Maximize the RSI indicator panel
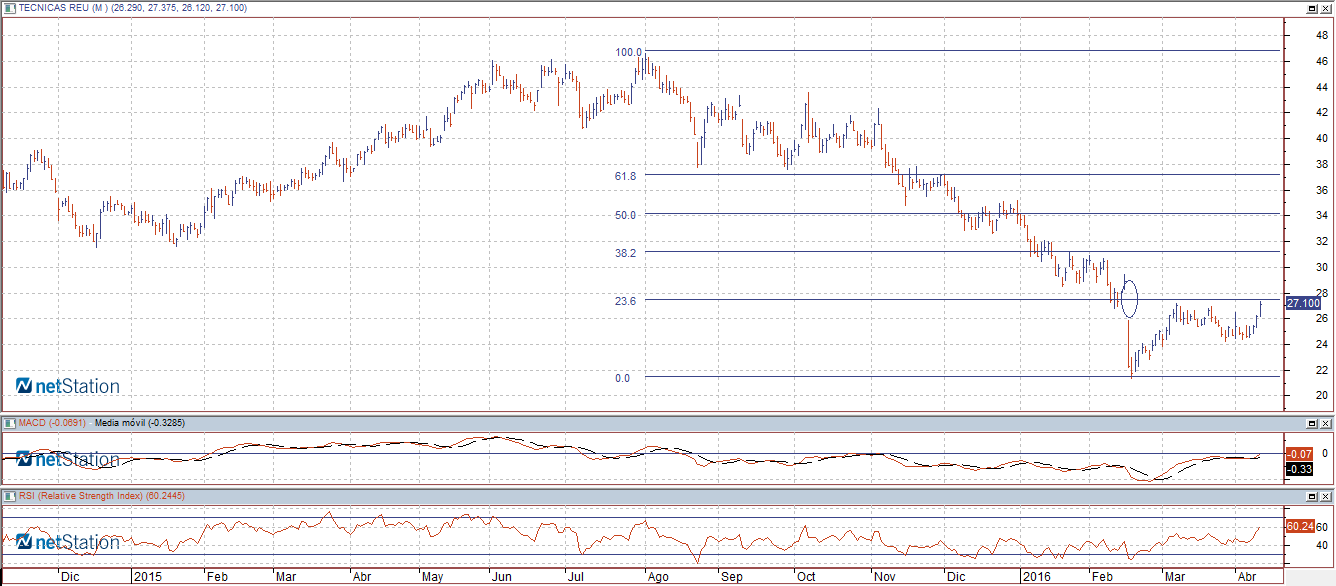 pos(1311,495)
